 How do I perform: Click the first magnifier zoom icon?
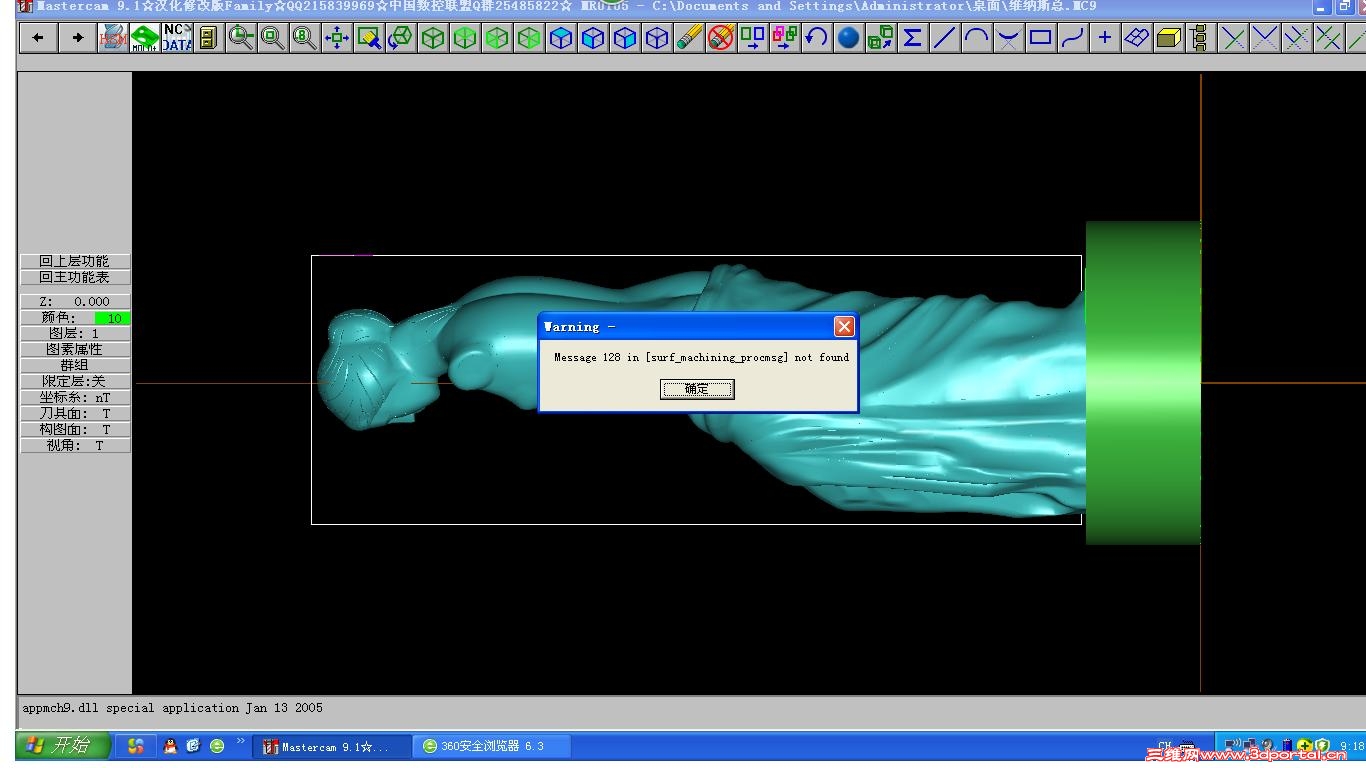tap(240, 38)
